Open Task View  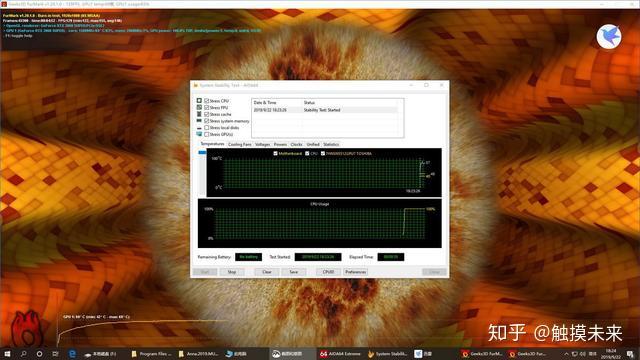[x=55, y=354]
